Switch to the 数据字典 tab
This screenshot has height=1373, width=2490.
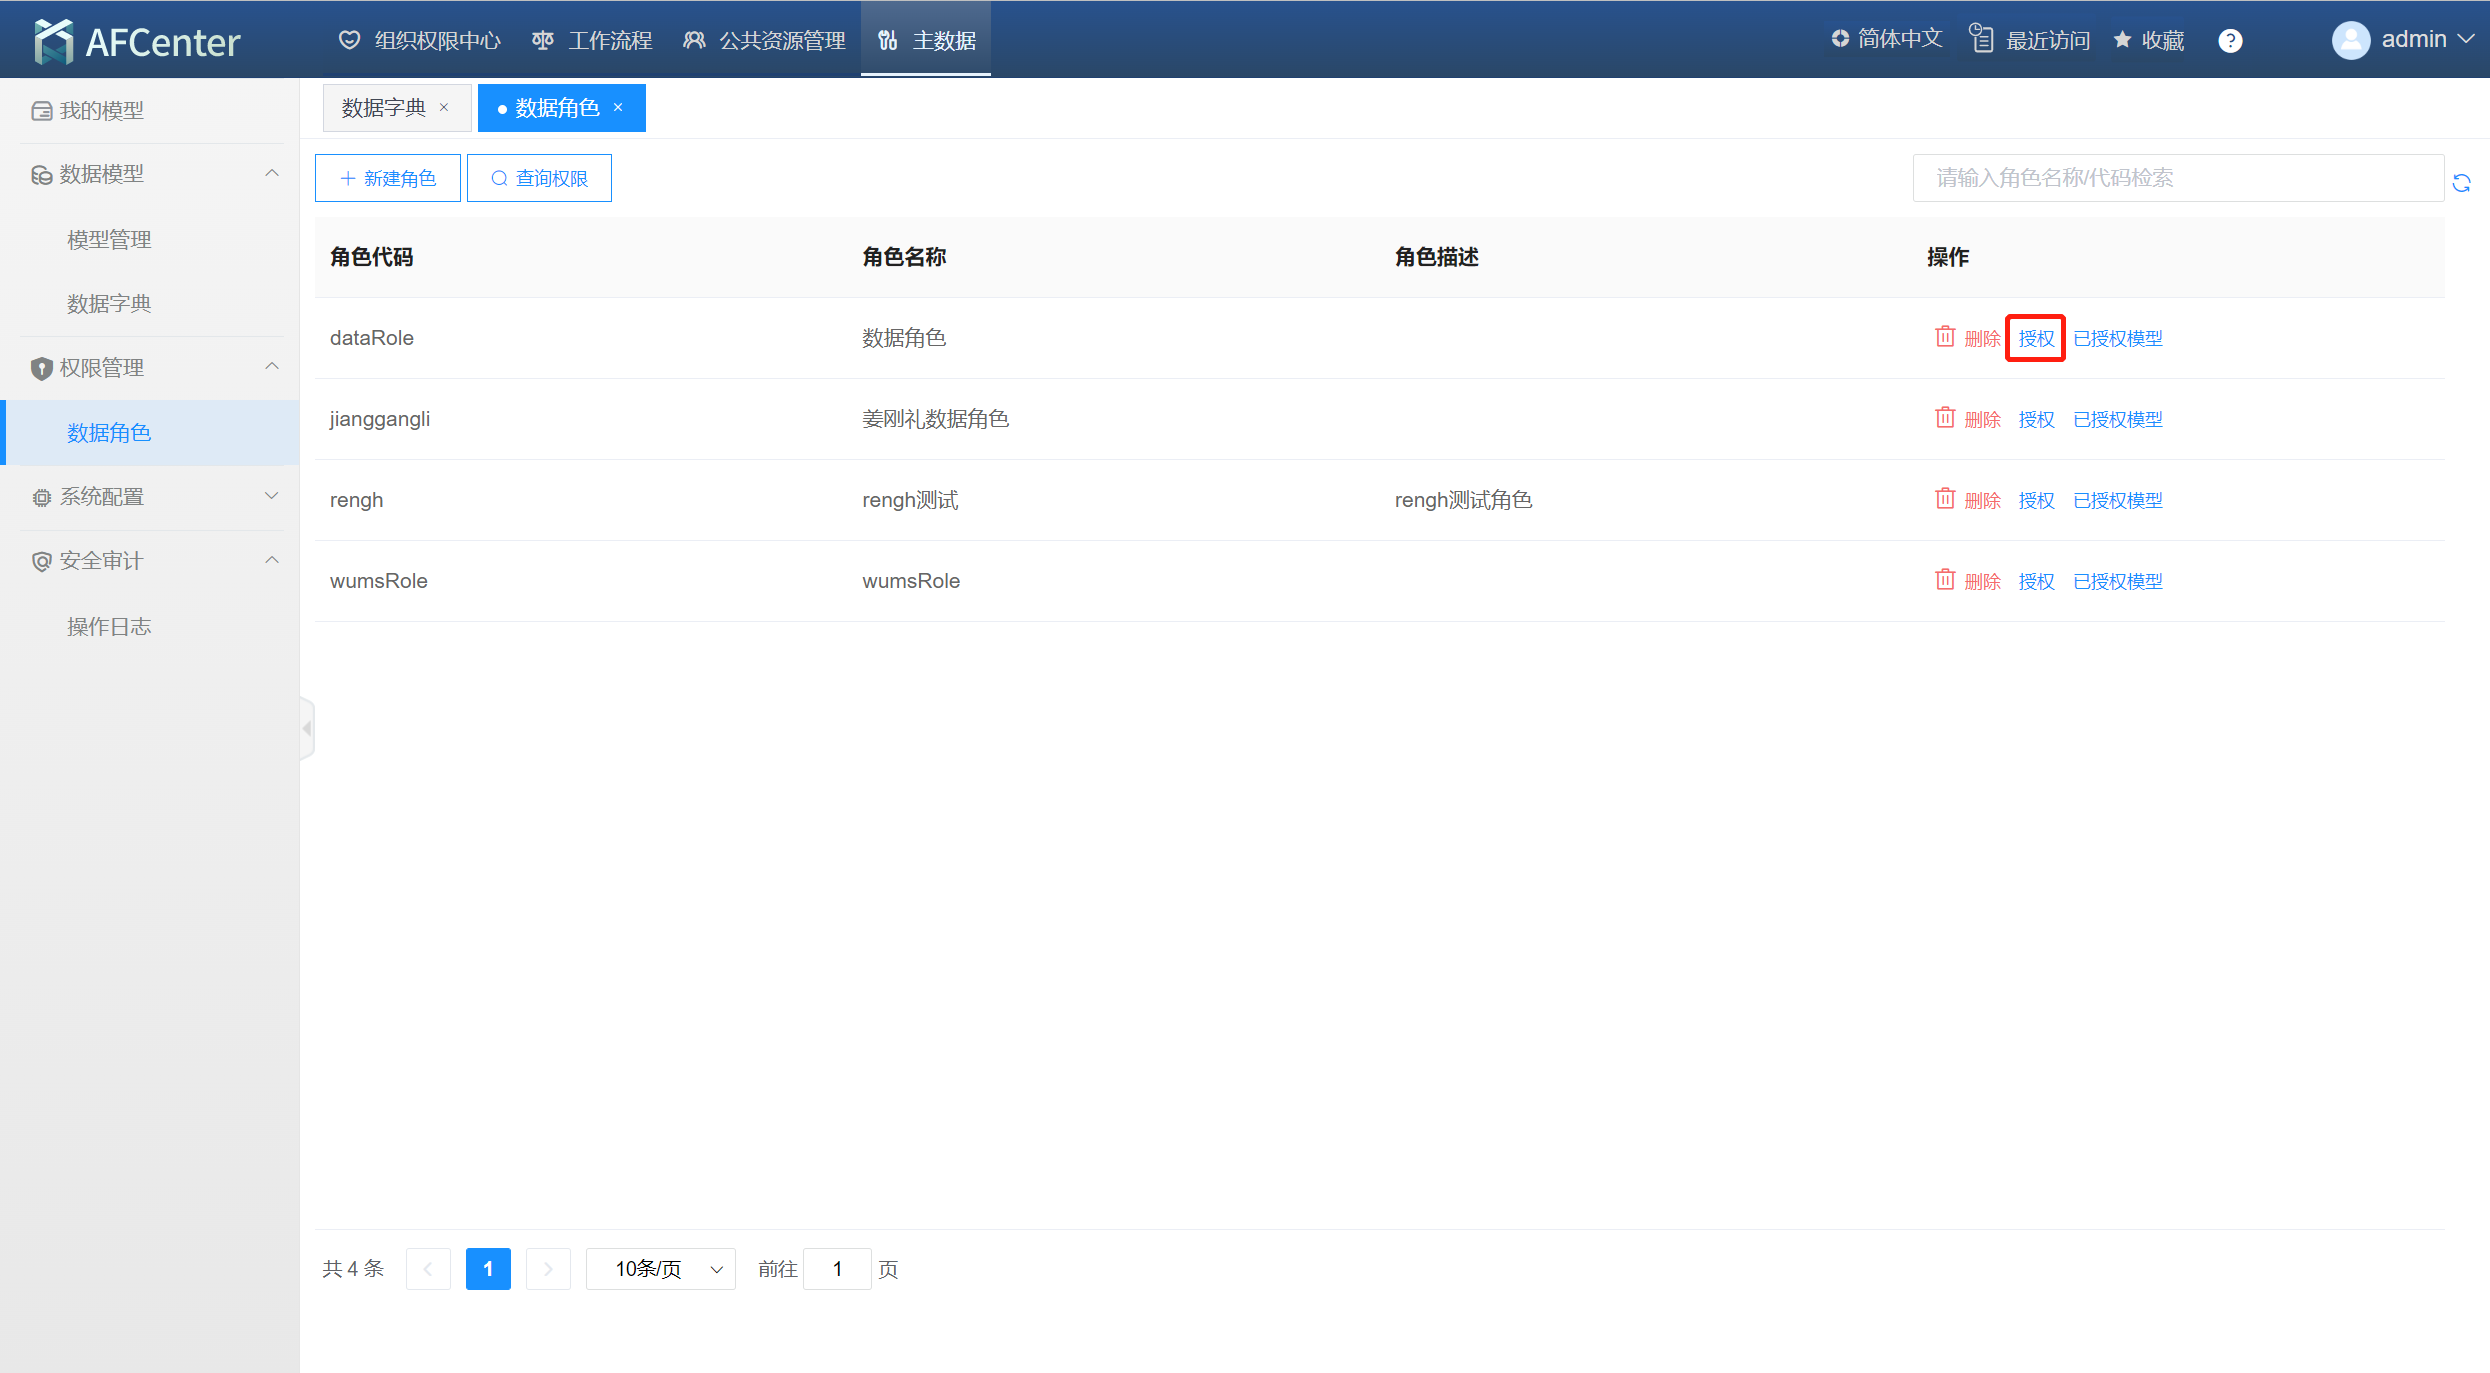click(384, 108)
